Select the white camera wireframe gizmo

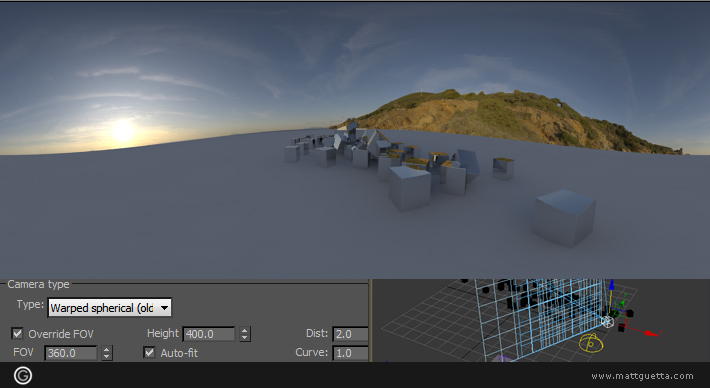pos(607,322)
